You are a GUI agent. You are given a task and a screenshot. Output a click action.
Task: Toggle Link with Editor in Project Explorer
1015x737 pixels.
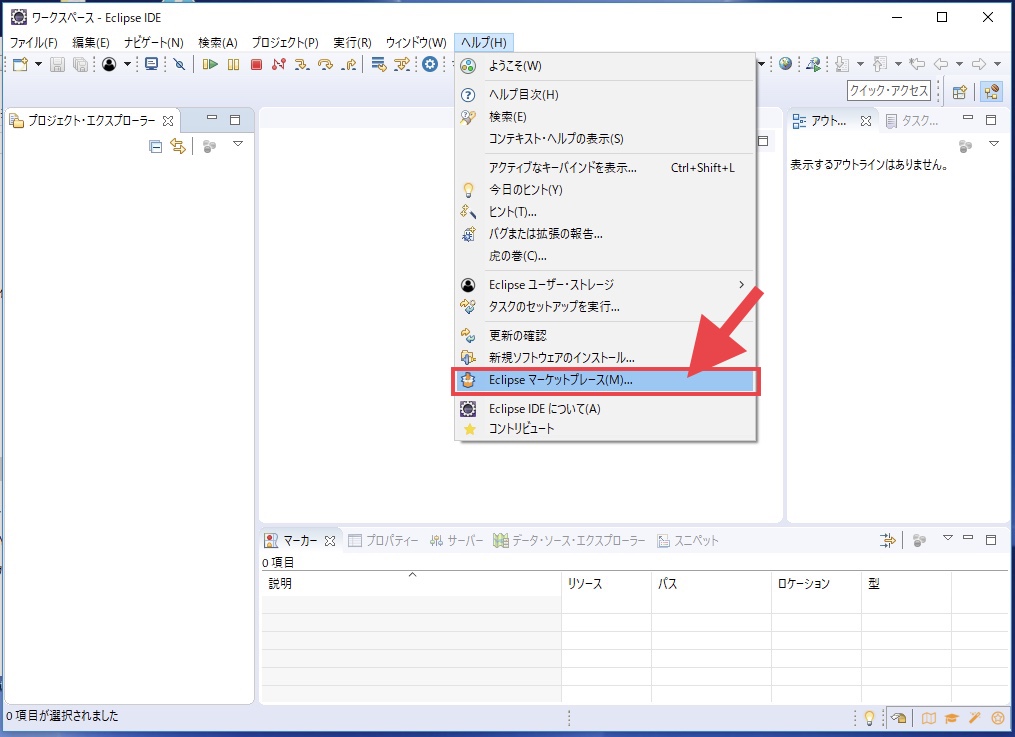177,146
